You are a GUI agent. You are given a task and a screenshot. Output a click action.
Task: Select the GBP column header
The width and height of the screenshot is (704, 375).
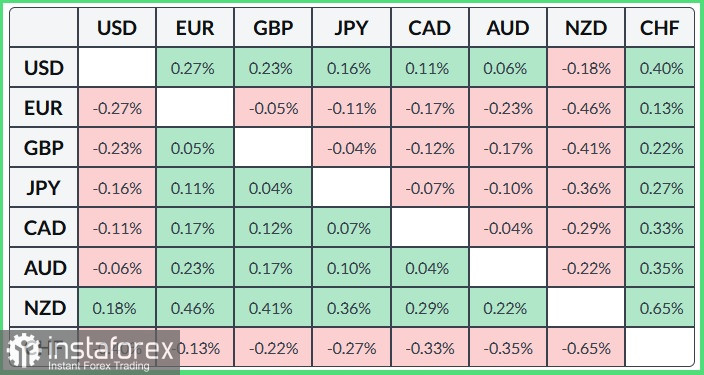point(273,28)
